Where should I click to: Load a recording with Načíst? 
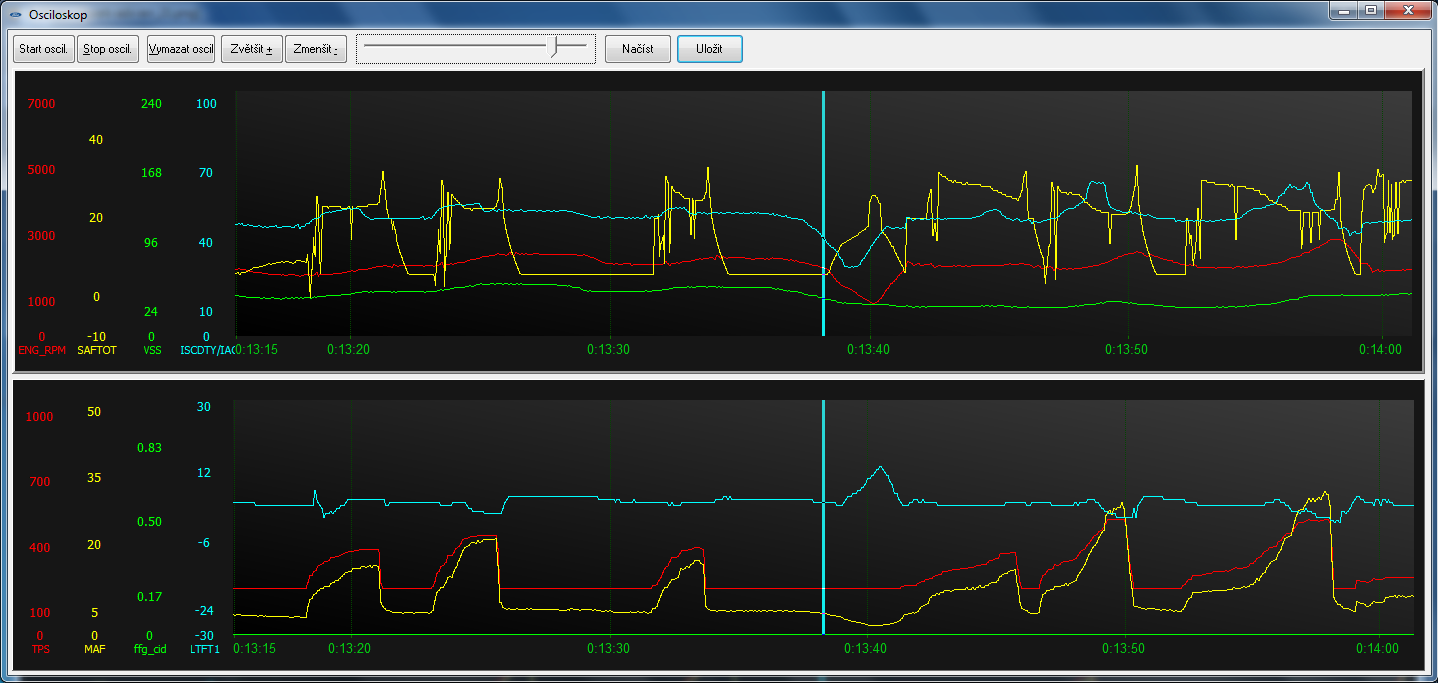[x=637, y=49]
